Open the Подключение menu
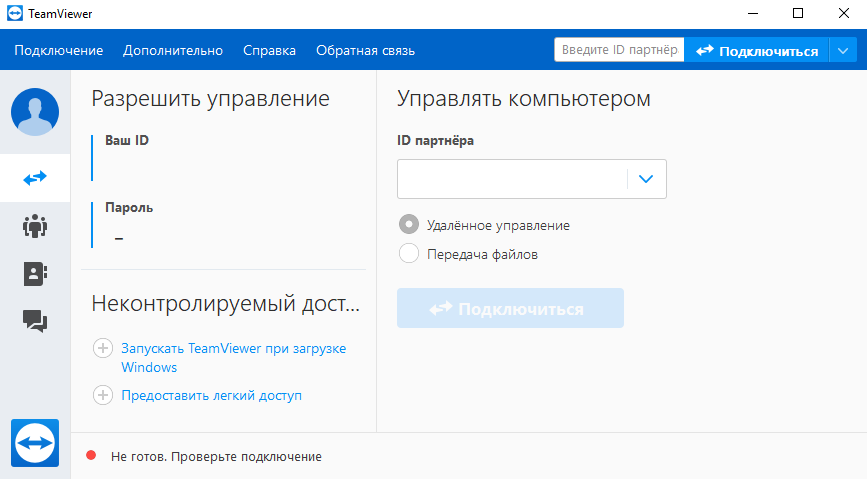 59,50
